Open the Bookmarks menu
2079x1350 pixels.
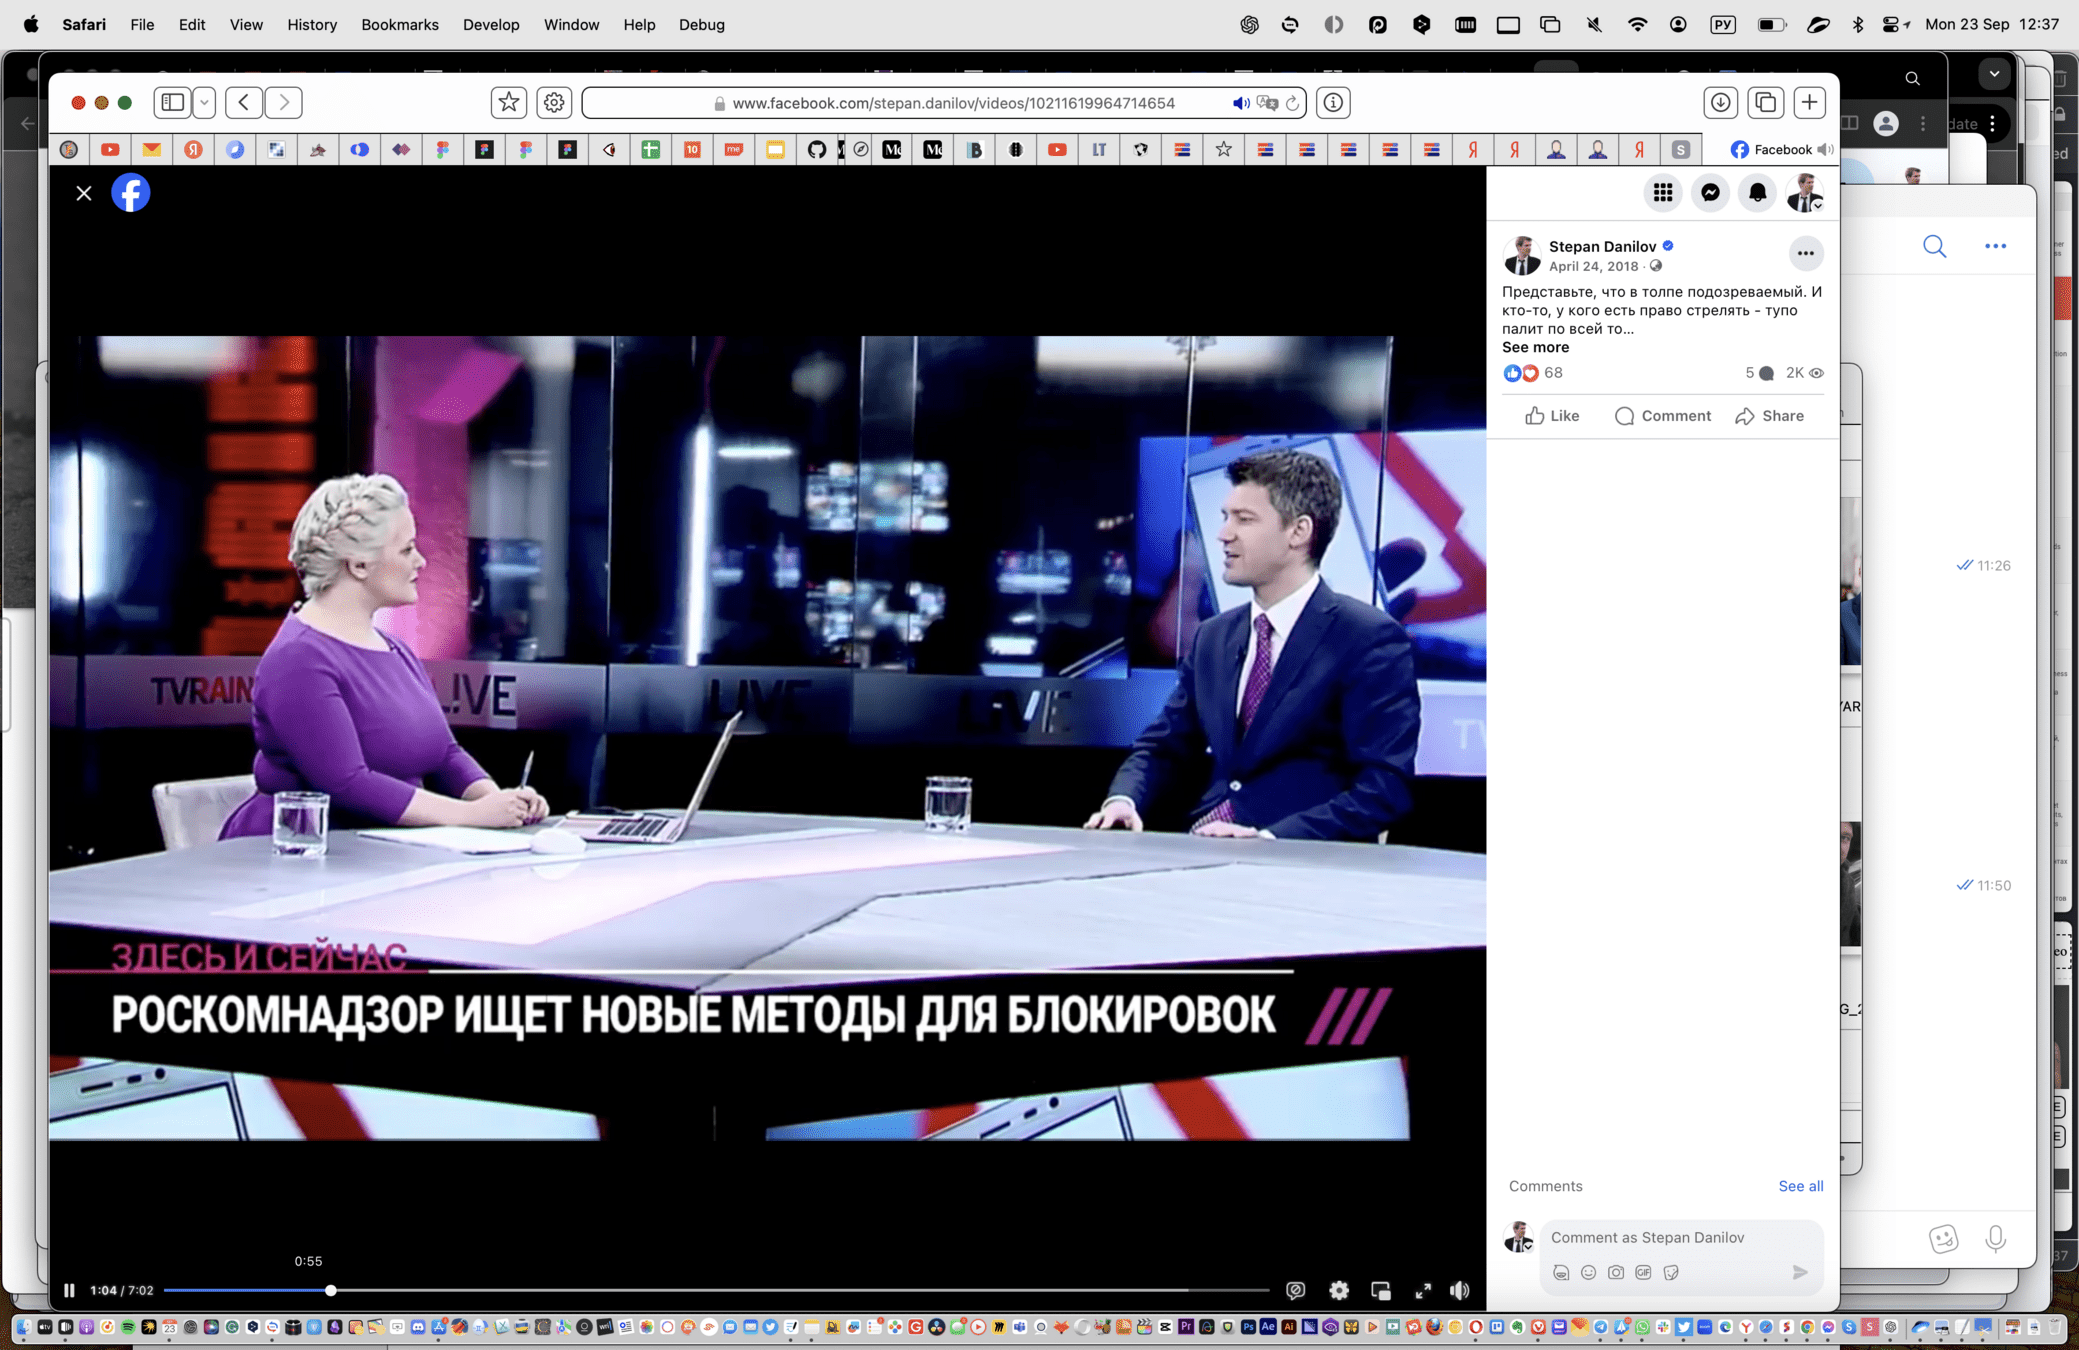(x=399, y=24)
